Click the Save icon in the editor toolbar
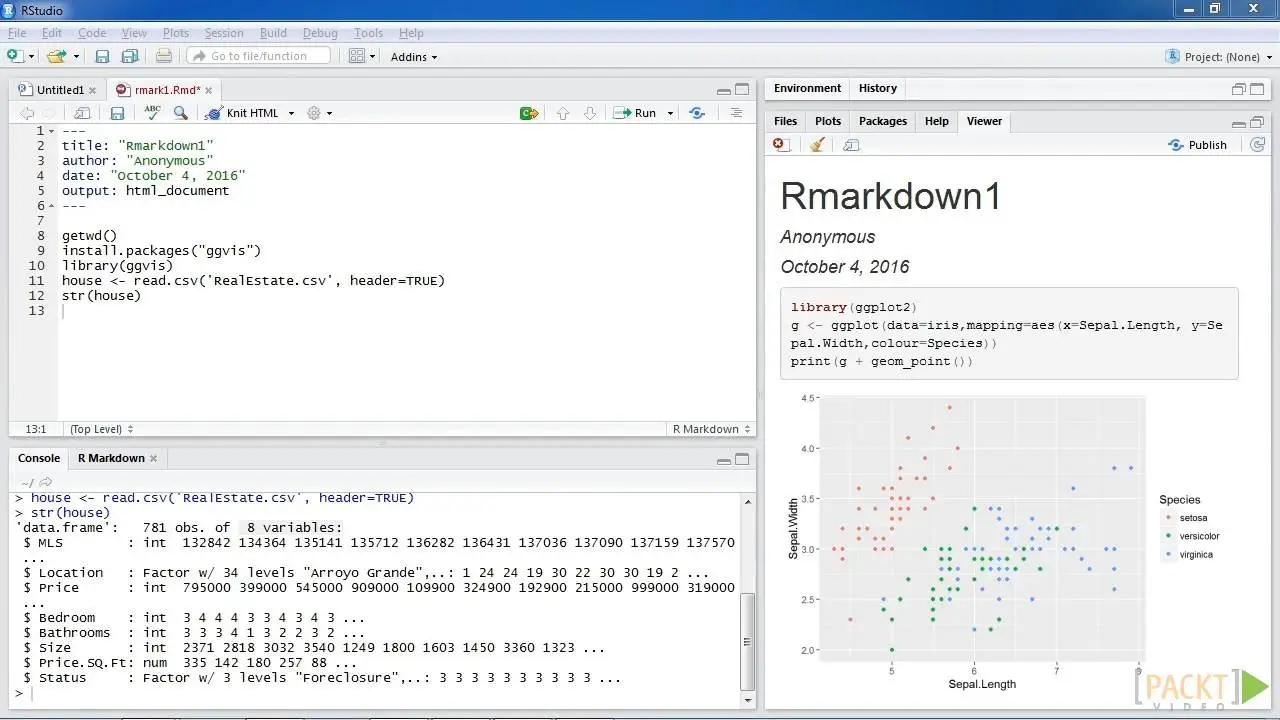1280x720 pixels. tap(117, 113)
